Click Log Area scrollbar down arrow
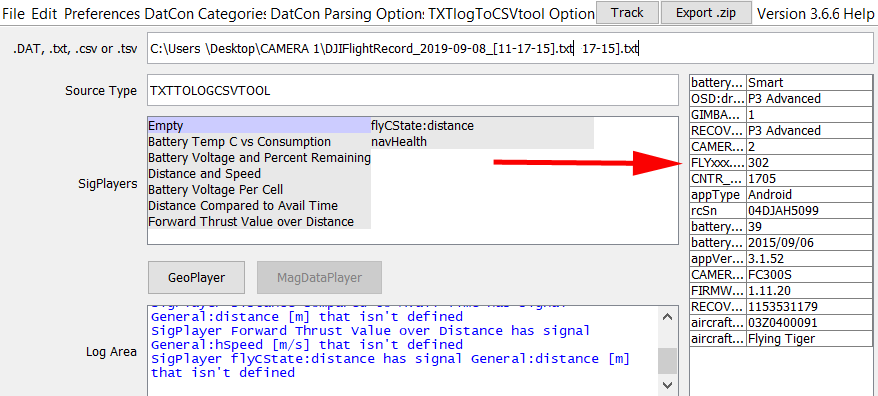The image size is (878, 396). click(667, 385)
